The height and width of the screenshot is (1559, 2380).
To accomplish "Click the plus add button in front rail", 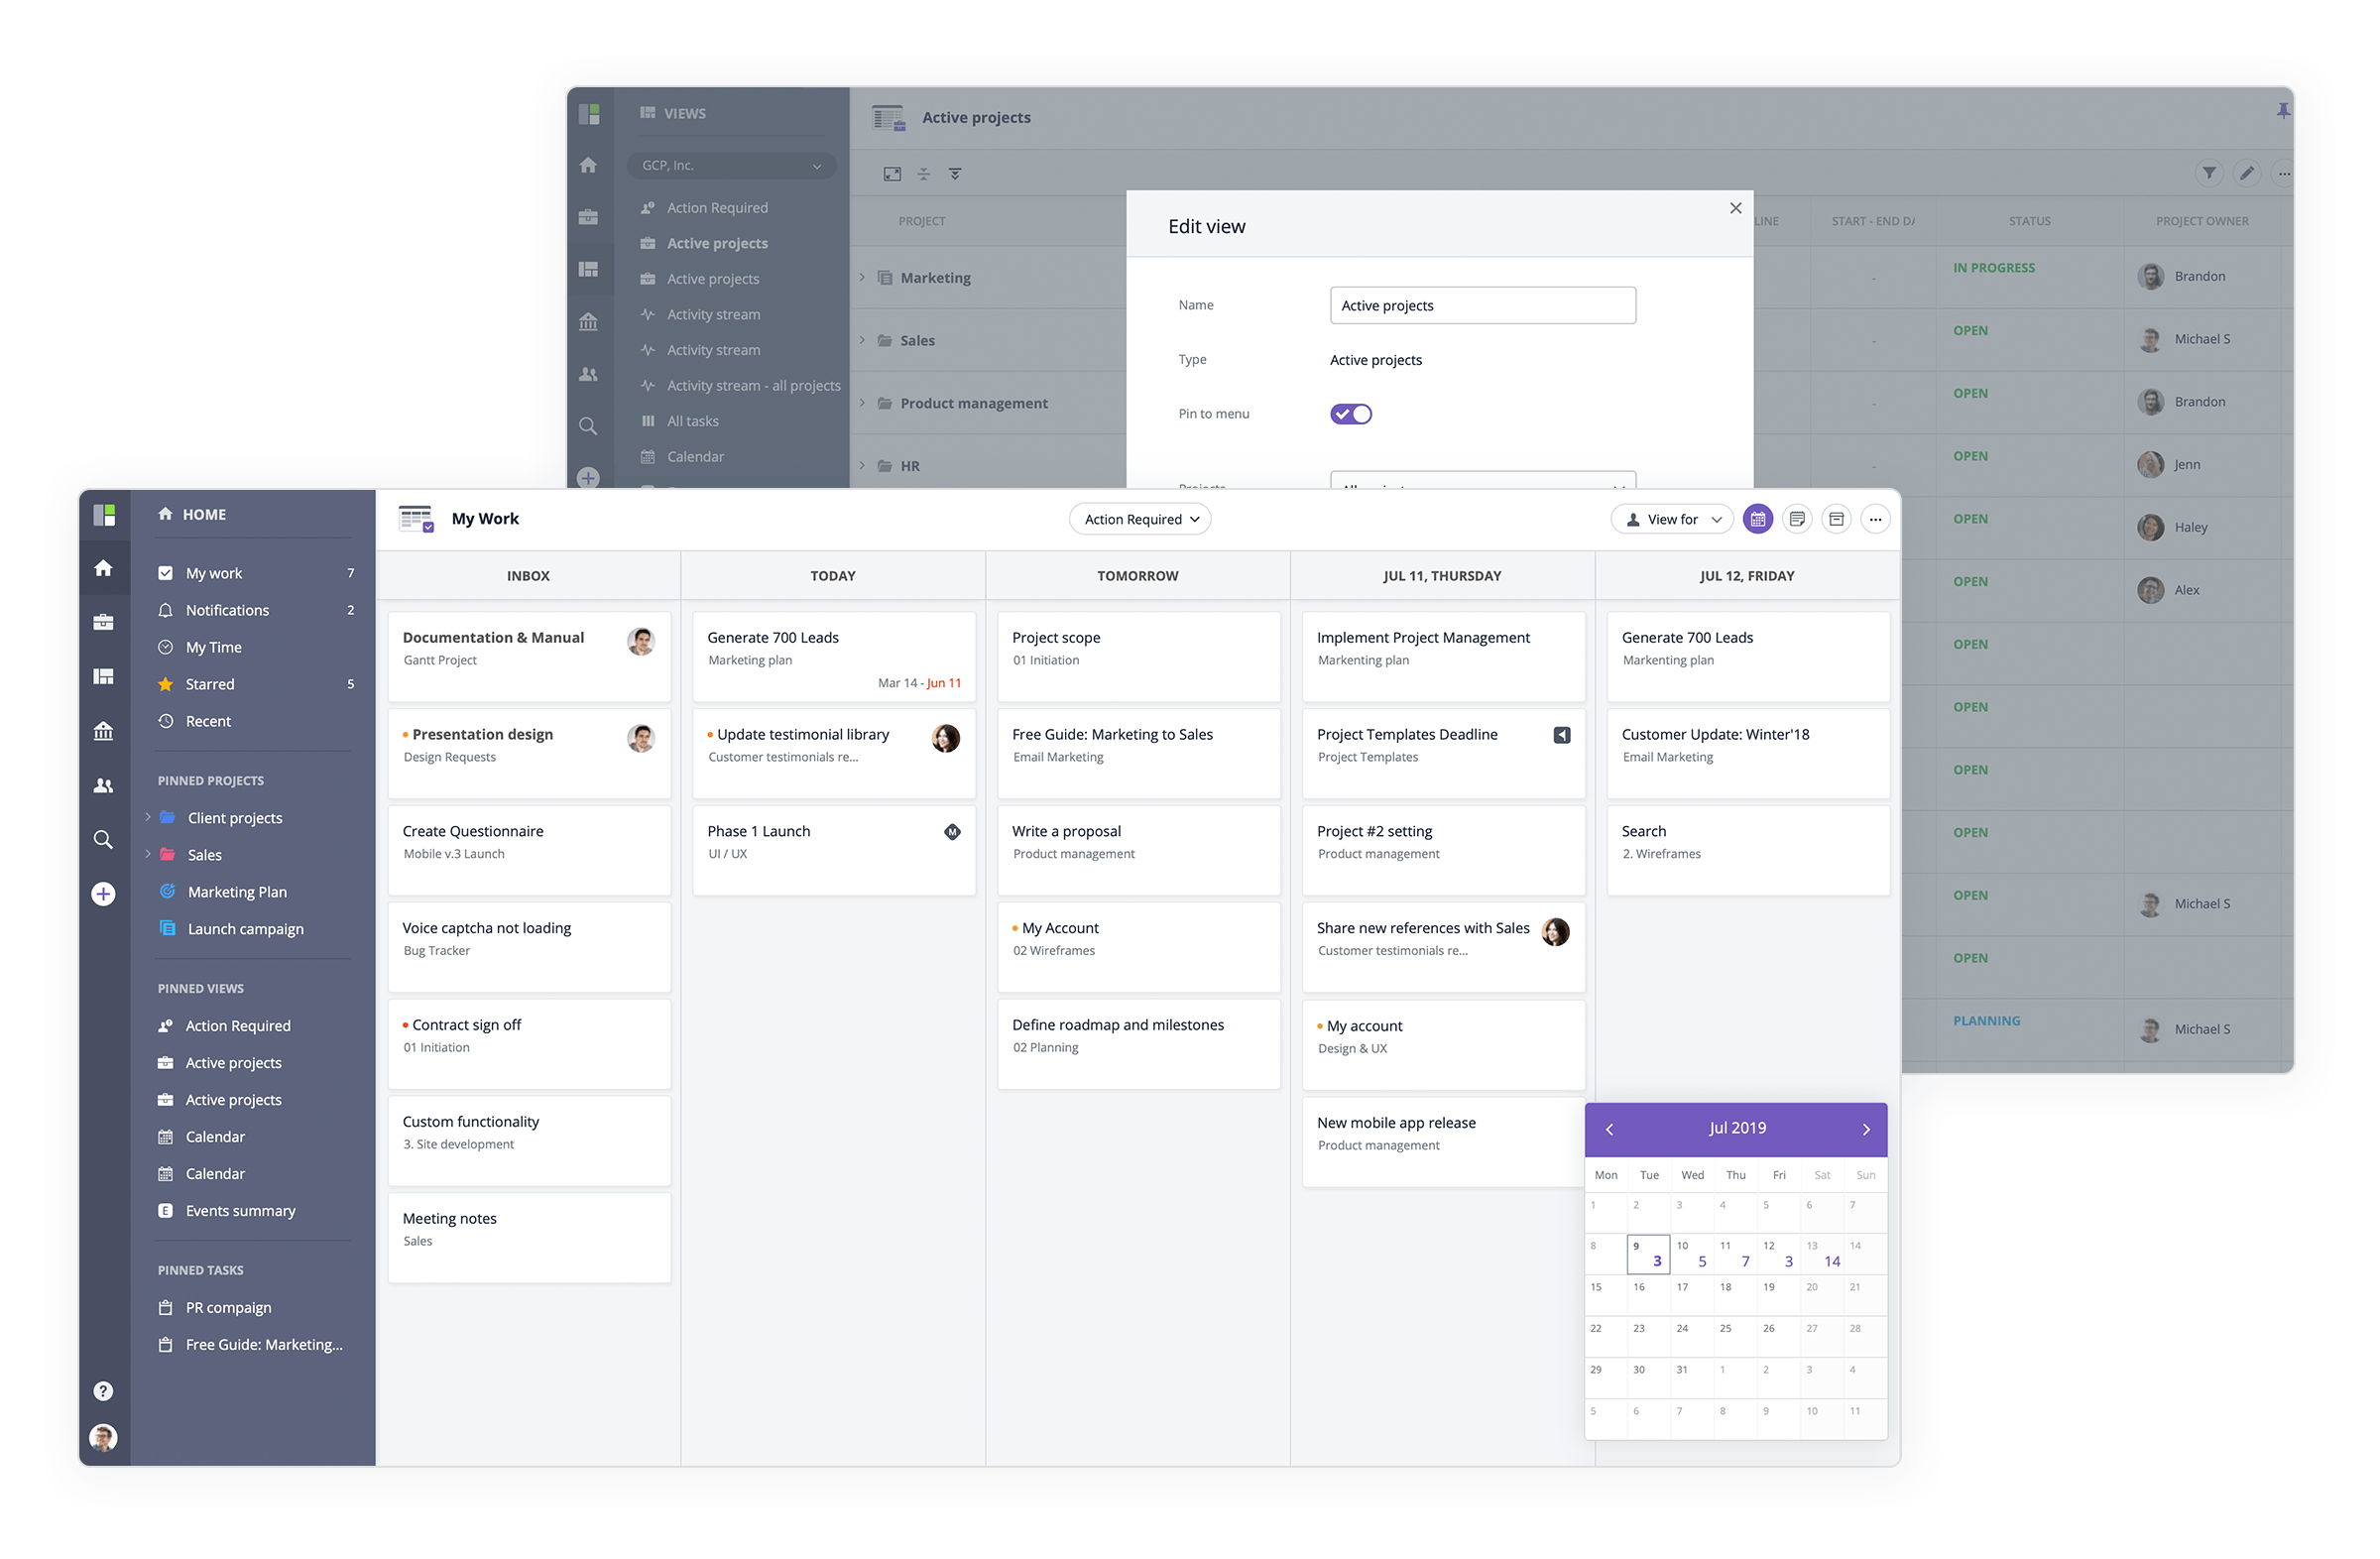I will pyautogui.click(x=103, y=894).
